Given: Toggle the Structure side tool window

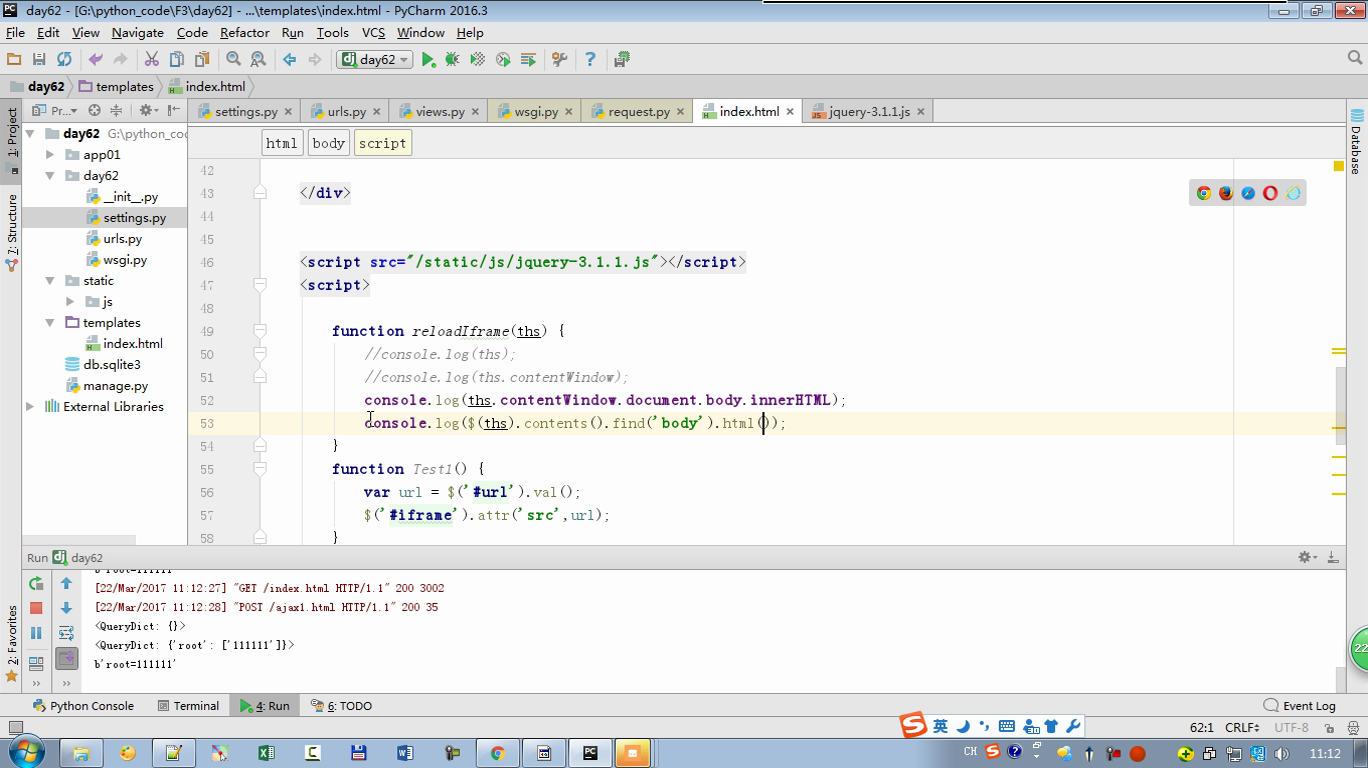Looking at the screenshot, I should [12, 232].
